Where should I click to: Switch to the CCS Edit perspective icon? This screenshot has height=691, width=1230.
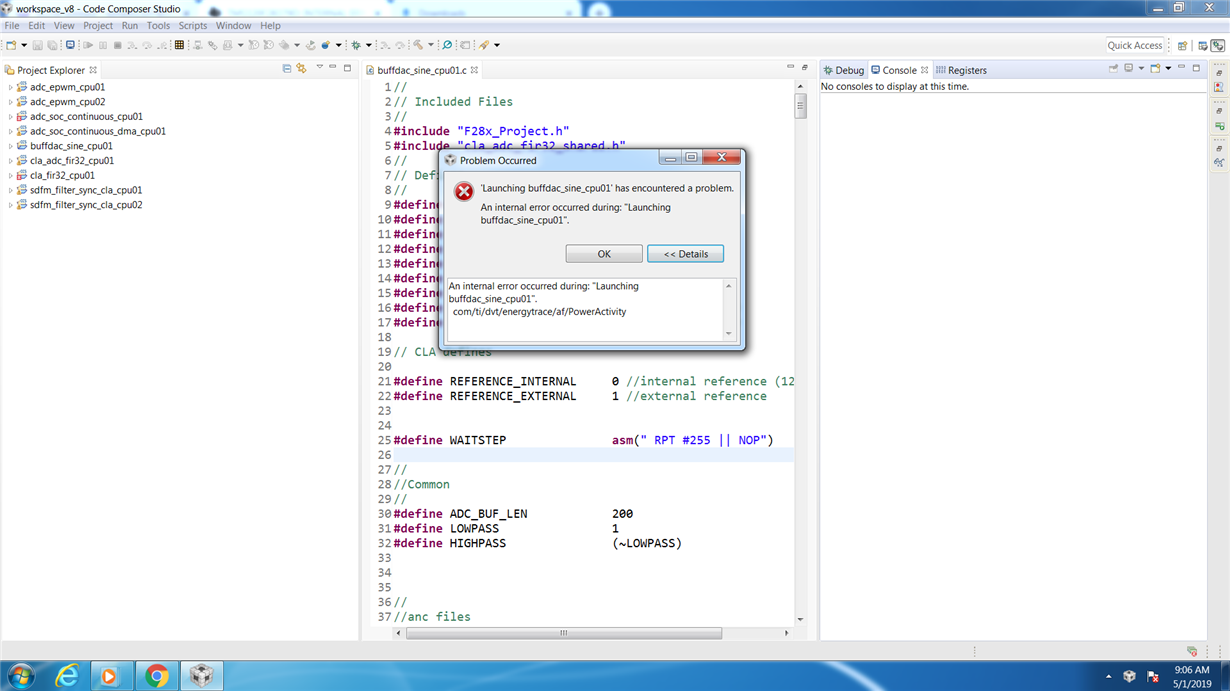click(1203, 45)
